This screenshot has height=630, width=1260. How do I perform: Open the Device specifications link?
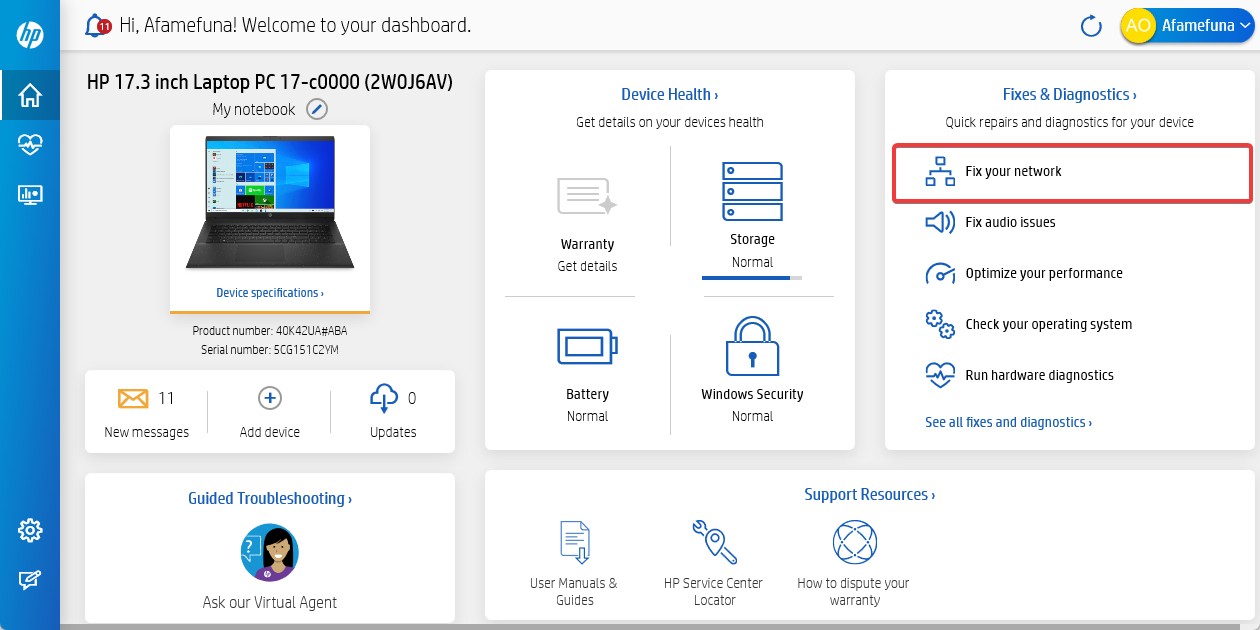[x=270, y=293]
